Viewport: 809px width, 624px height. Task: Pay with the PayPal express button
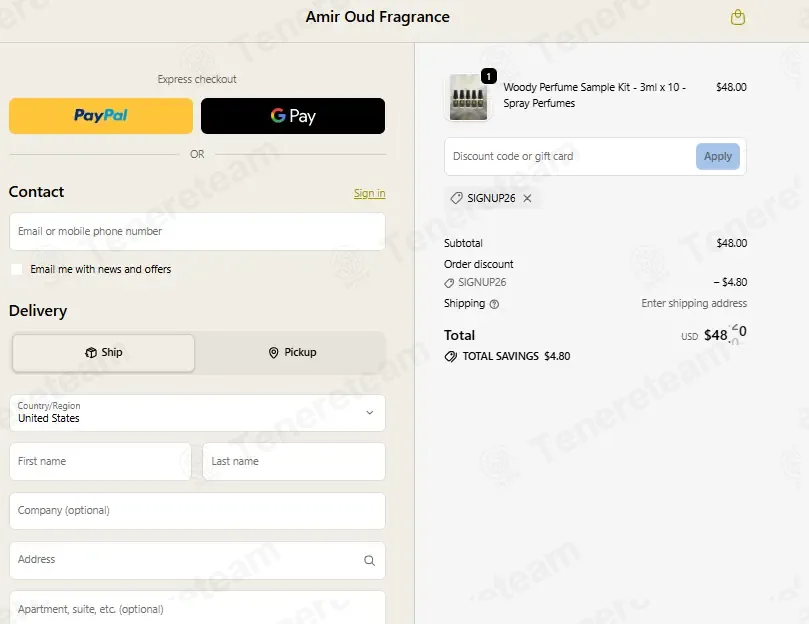click(101, 116)
